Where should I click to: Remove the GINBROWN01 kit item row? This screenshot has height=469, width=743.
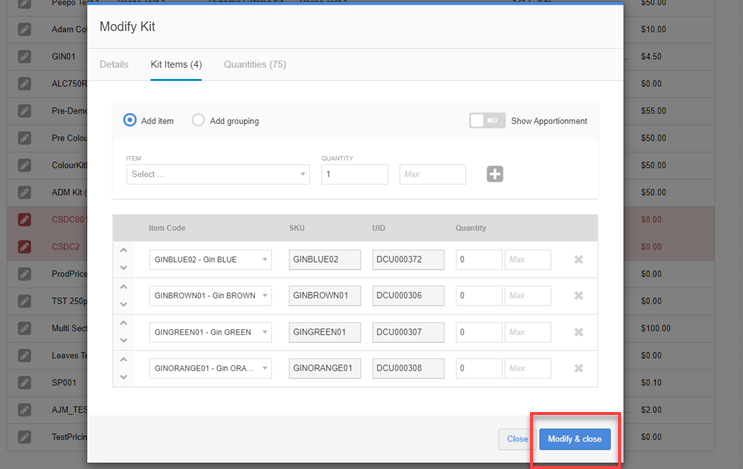point(579,296)
